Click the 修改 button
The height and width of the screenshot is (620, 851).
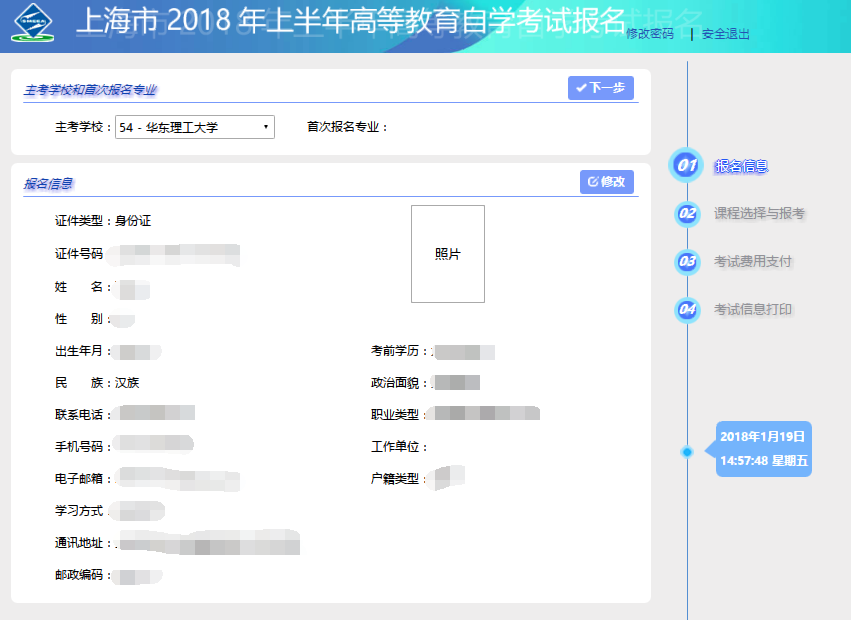606,182
